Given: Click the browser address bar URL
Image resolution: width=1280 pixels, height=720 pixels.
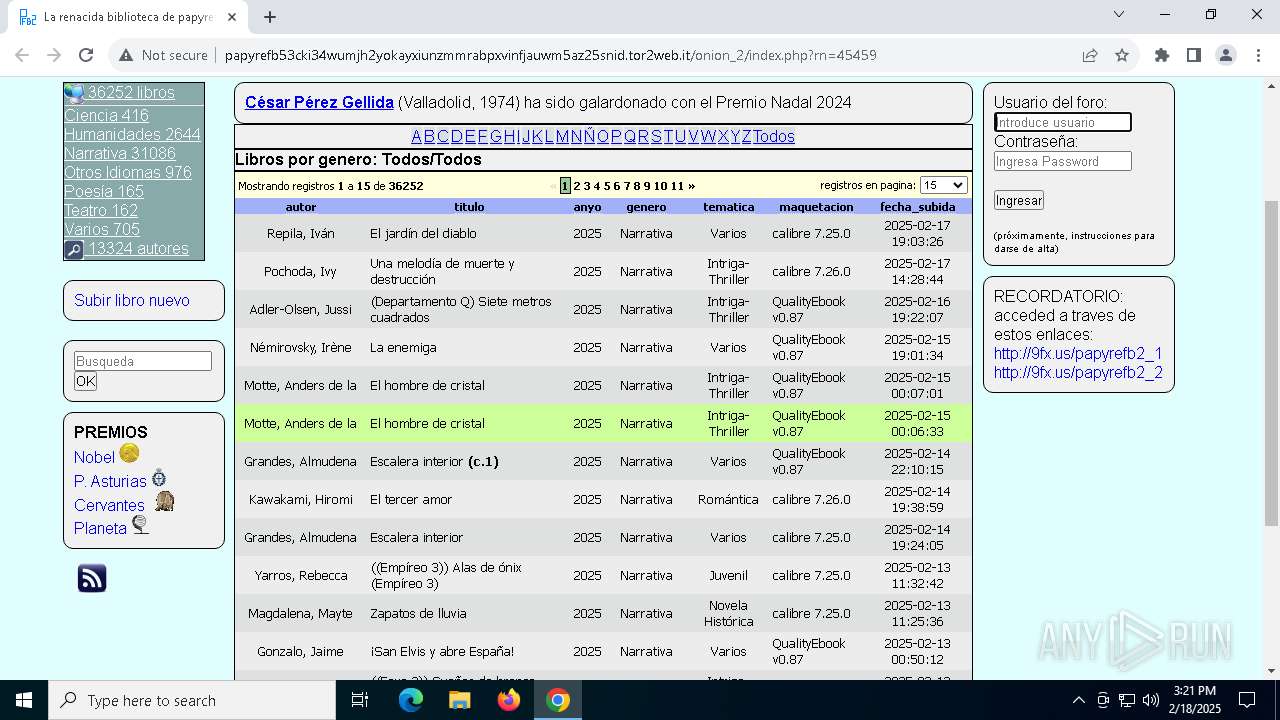Looking at the screenshot, I should pos(551,55).
